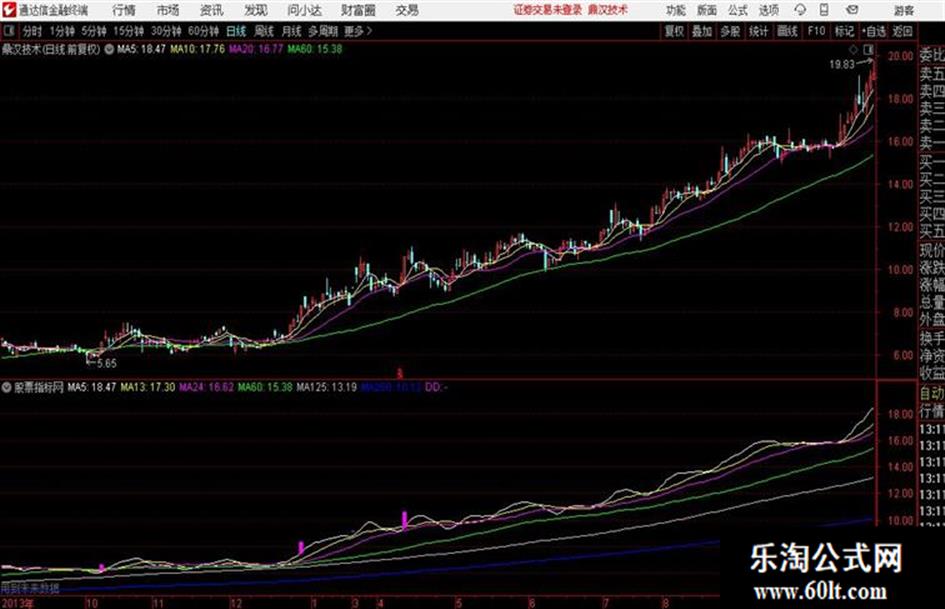Toggle the left side panel icon
This screenshot has height=609, width=945.
(8, 31)
